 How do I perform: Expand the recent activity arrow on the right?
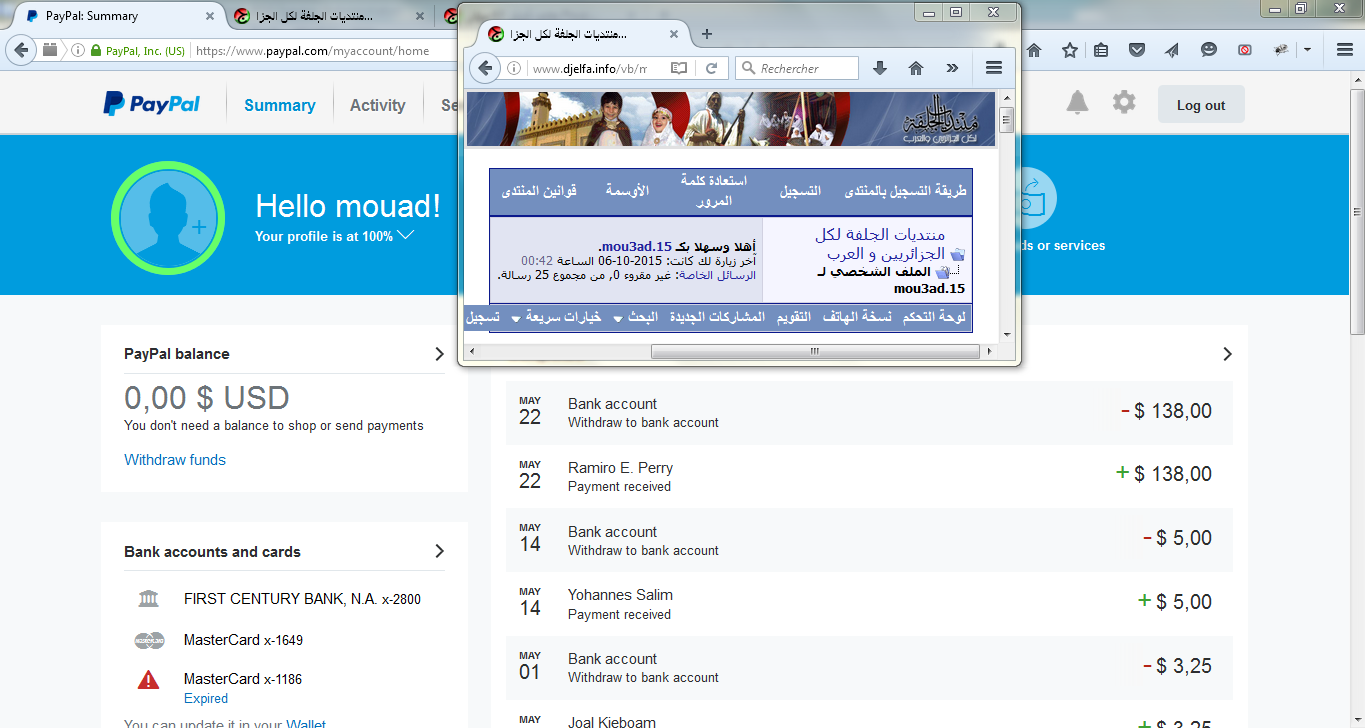tap(1227, 354)
